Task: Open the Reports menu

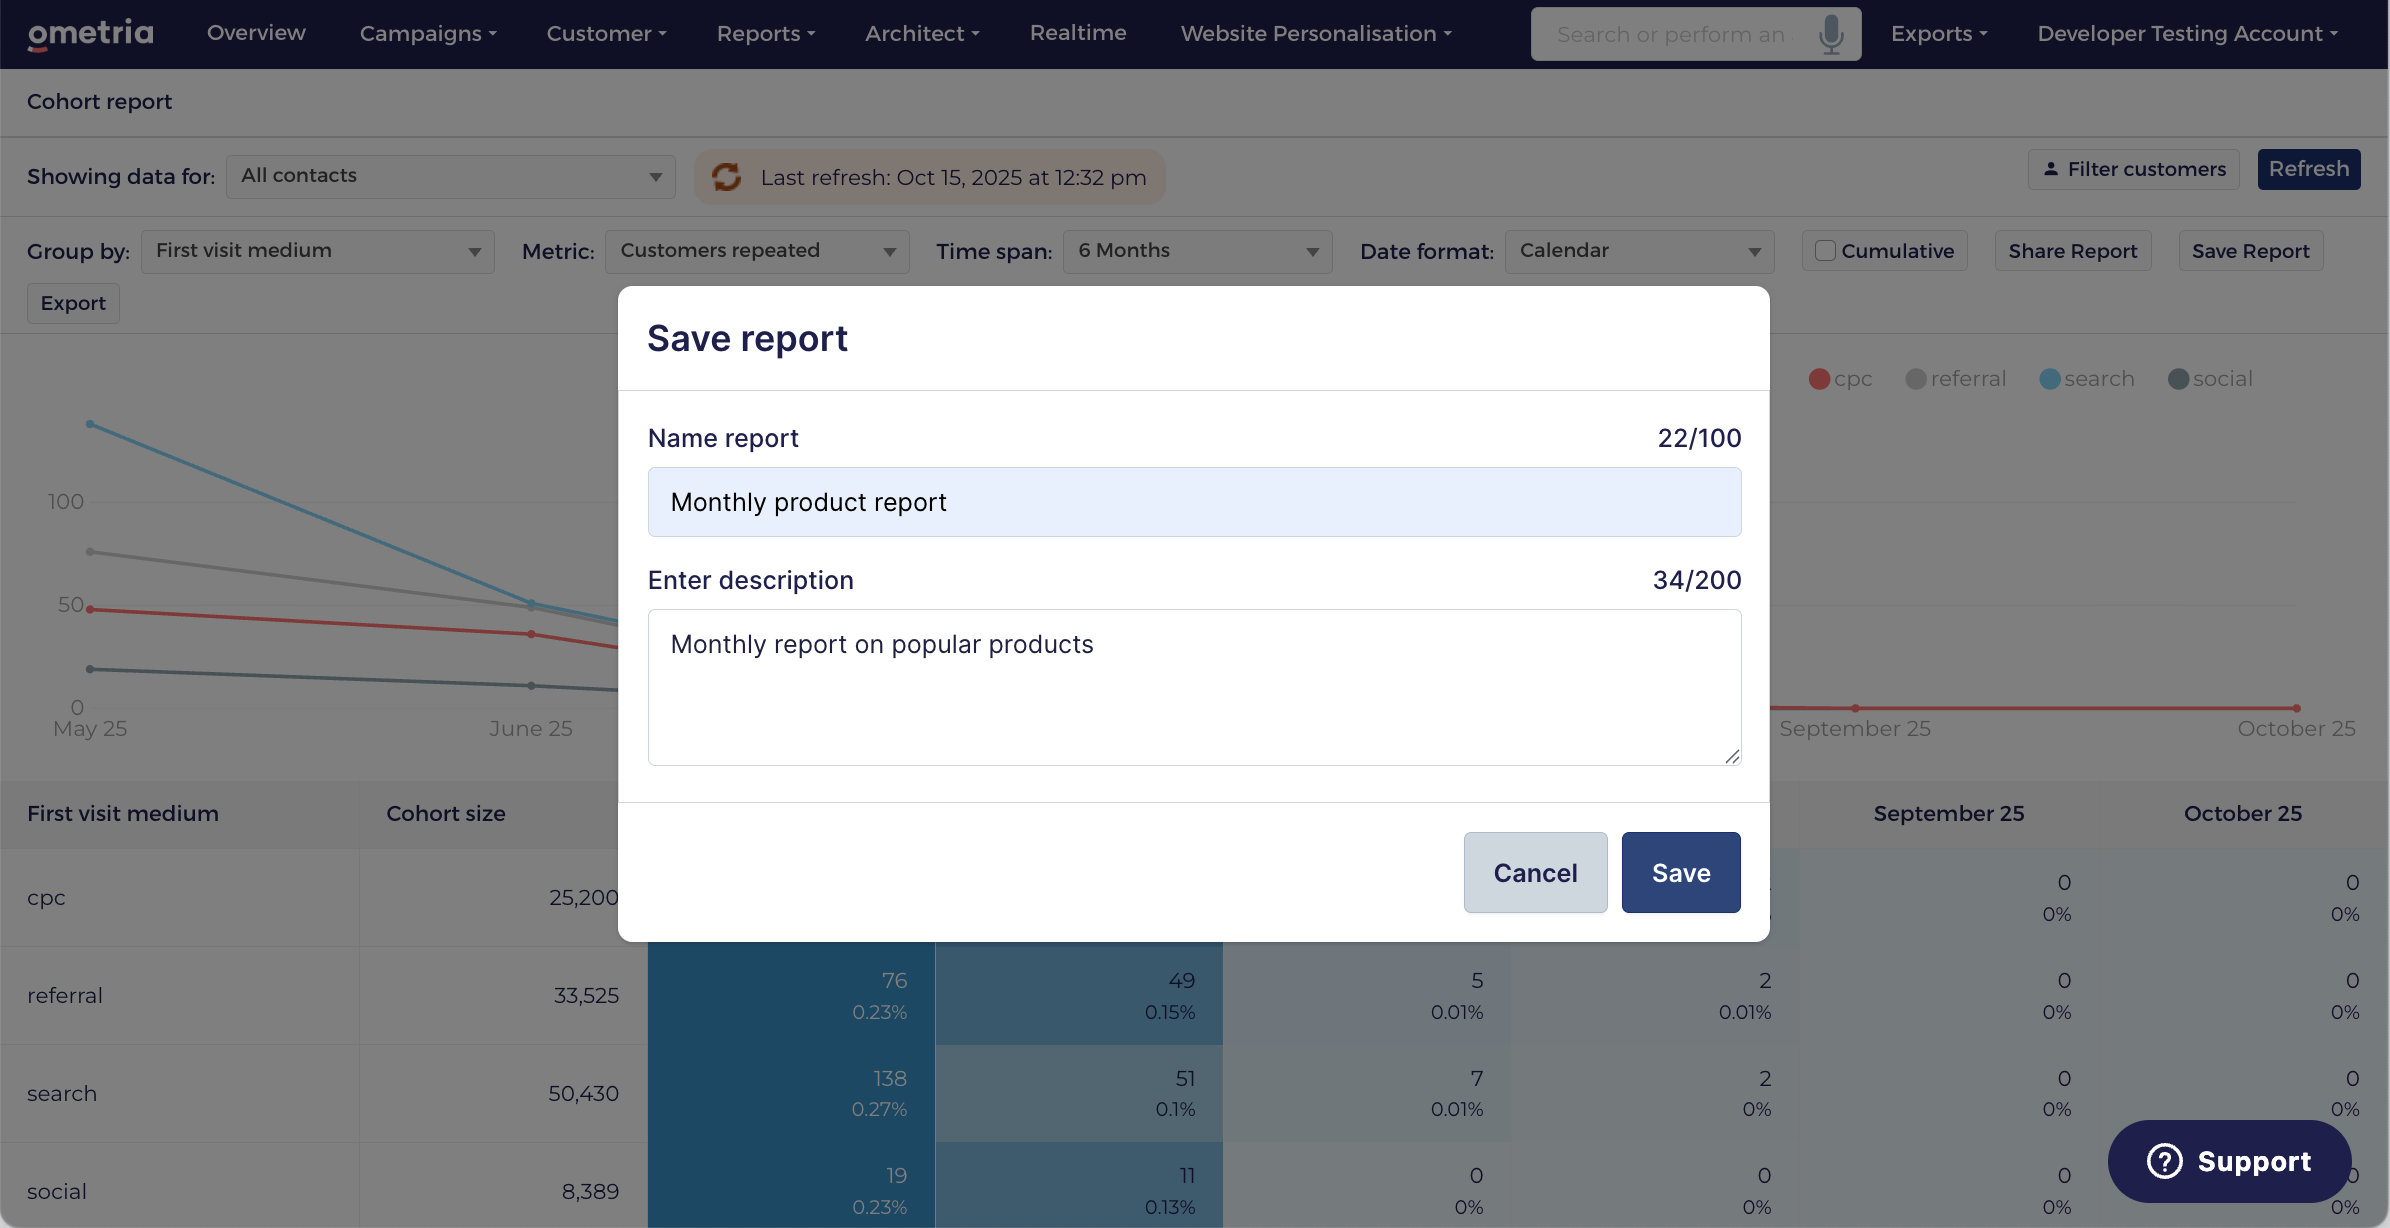Action: click(x=766, y=34)
